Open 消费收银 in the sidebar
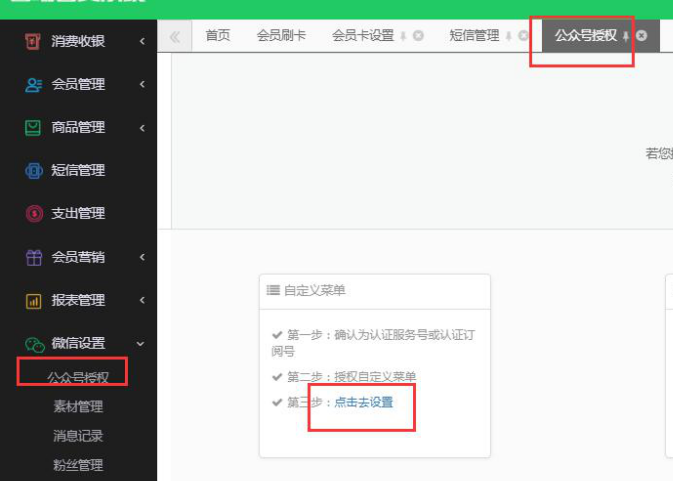Viewport: 673px width, 481px height. (x=78, y=41)
